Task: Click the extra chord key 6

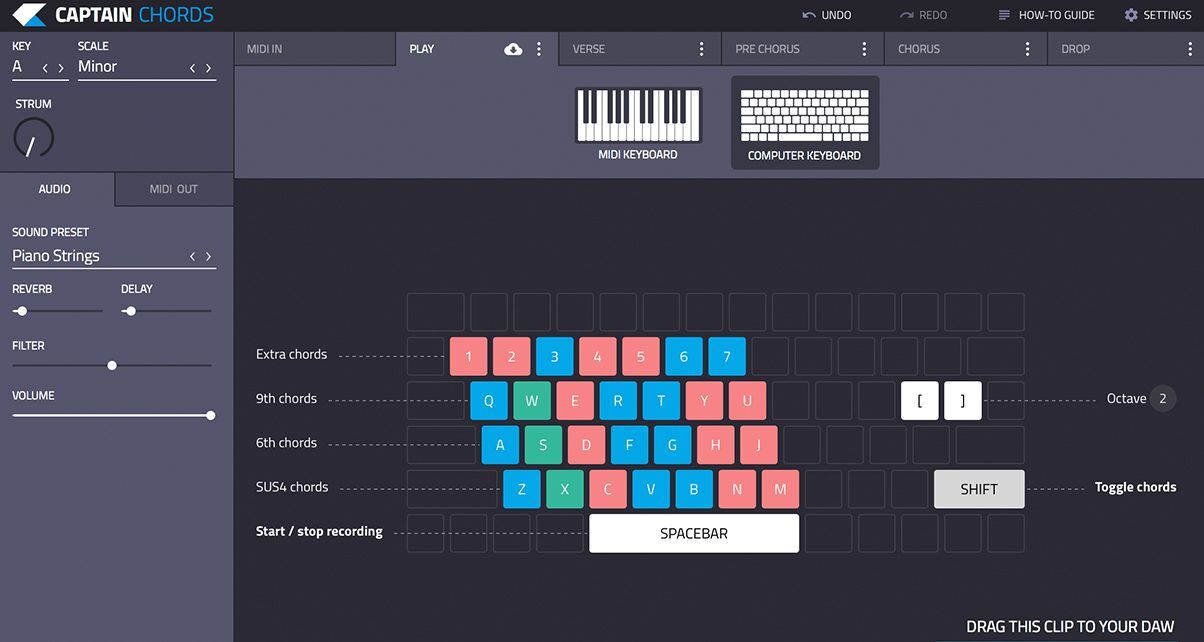Action: 684,356
